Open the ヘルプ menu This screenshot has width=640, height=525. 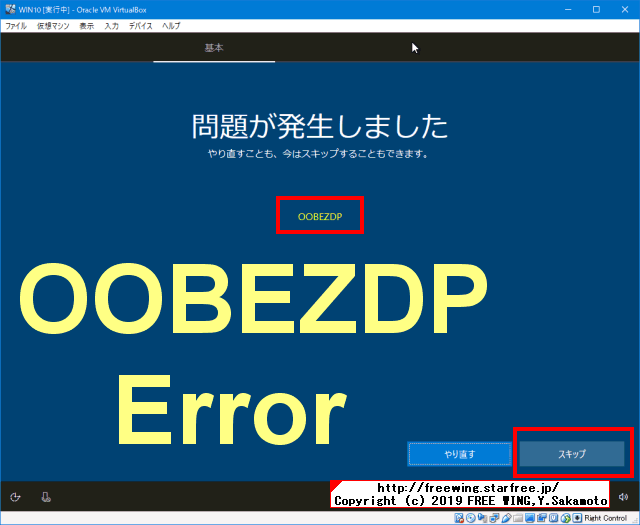(x=171, y=26)
